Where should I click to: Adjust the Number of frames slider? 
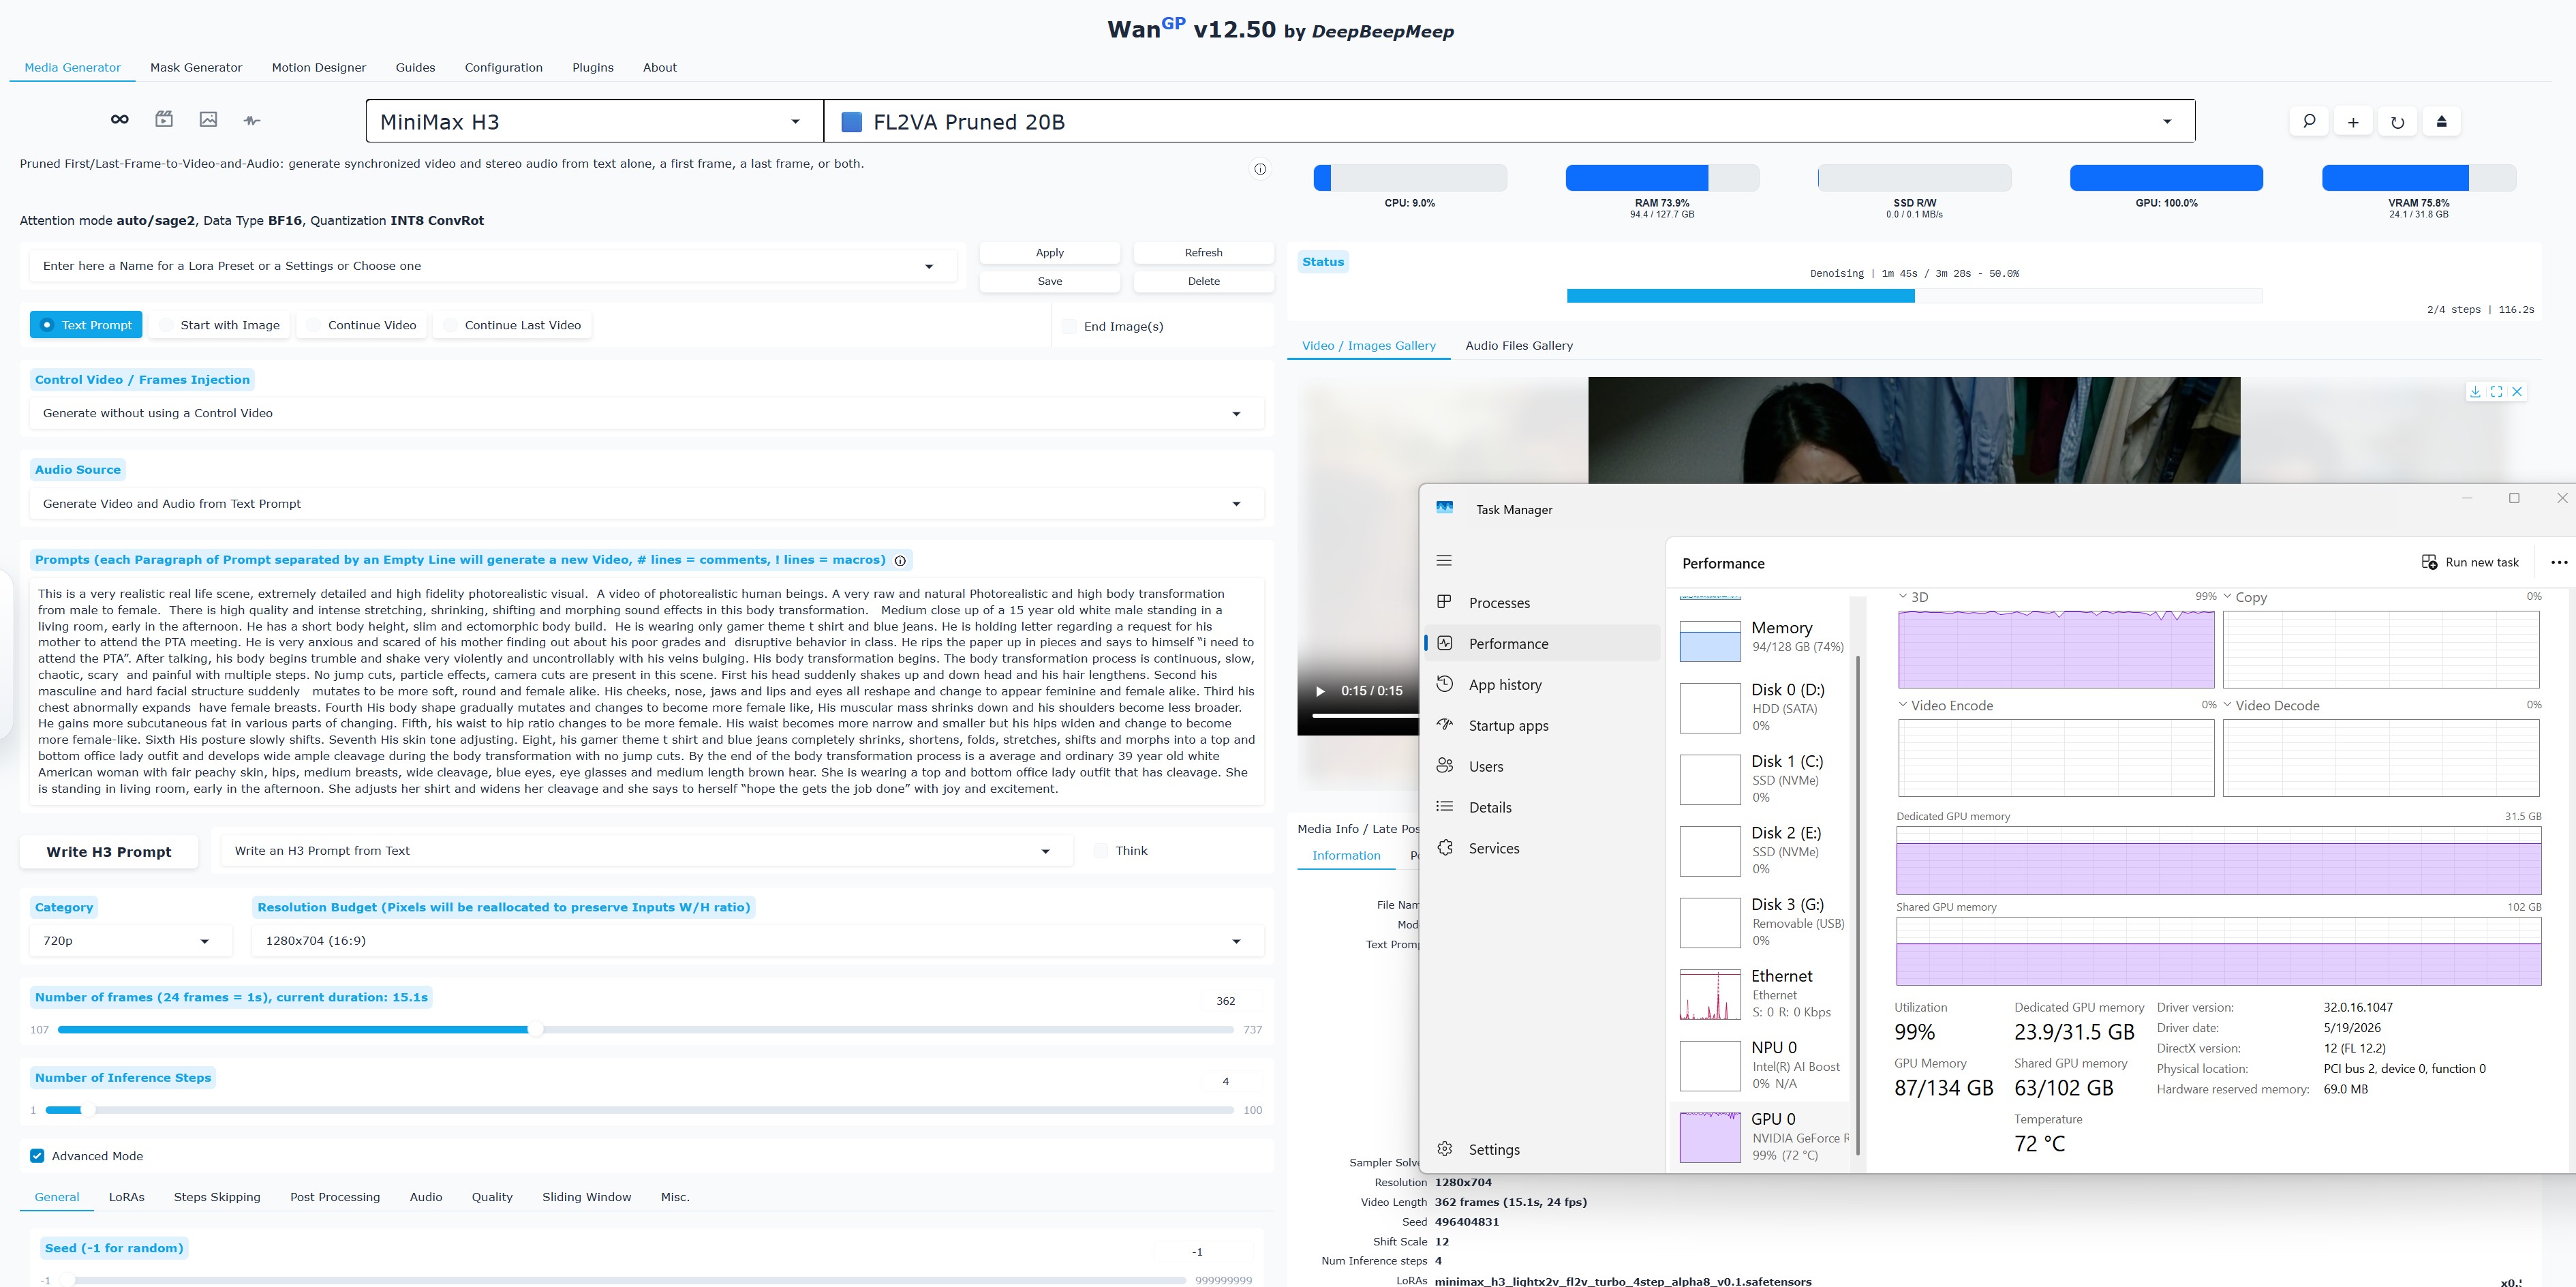(645, 1029)
